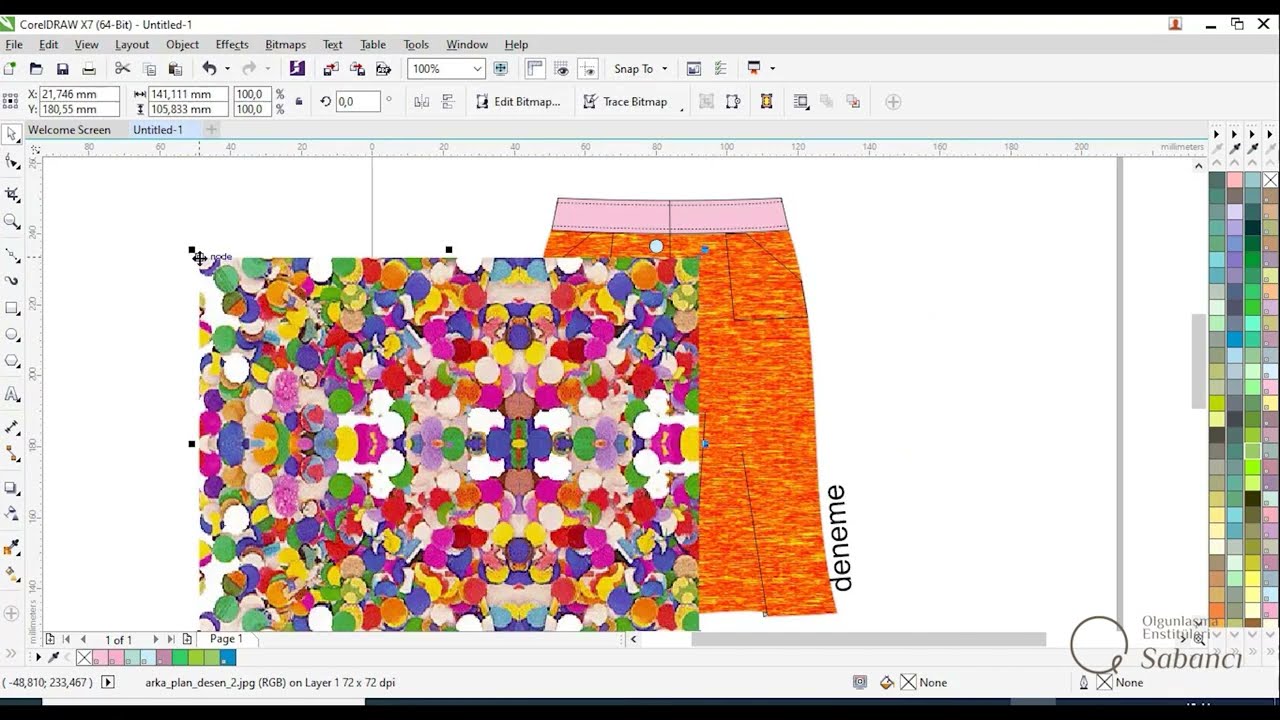Add a new document tab plus
The height and width of the screenshot is (720, 1280).
pyautogui.click(x=211, y=130)
